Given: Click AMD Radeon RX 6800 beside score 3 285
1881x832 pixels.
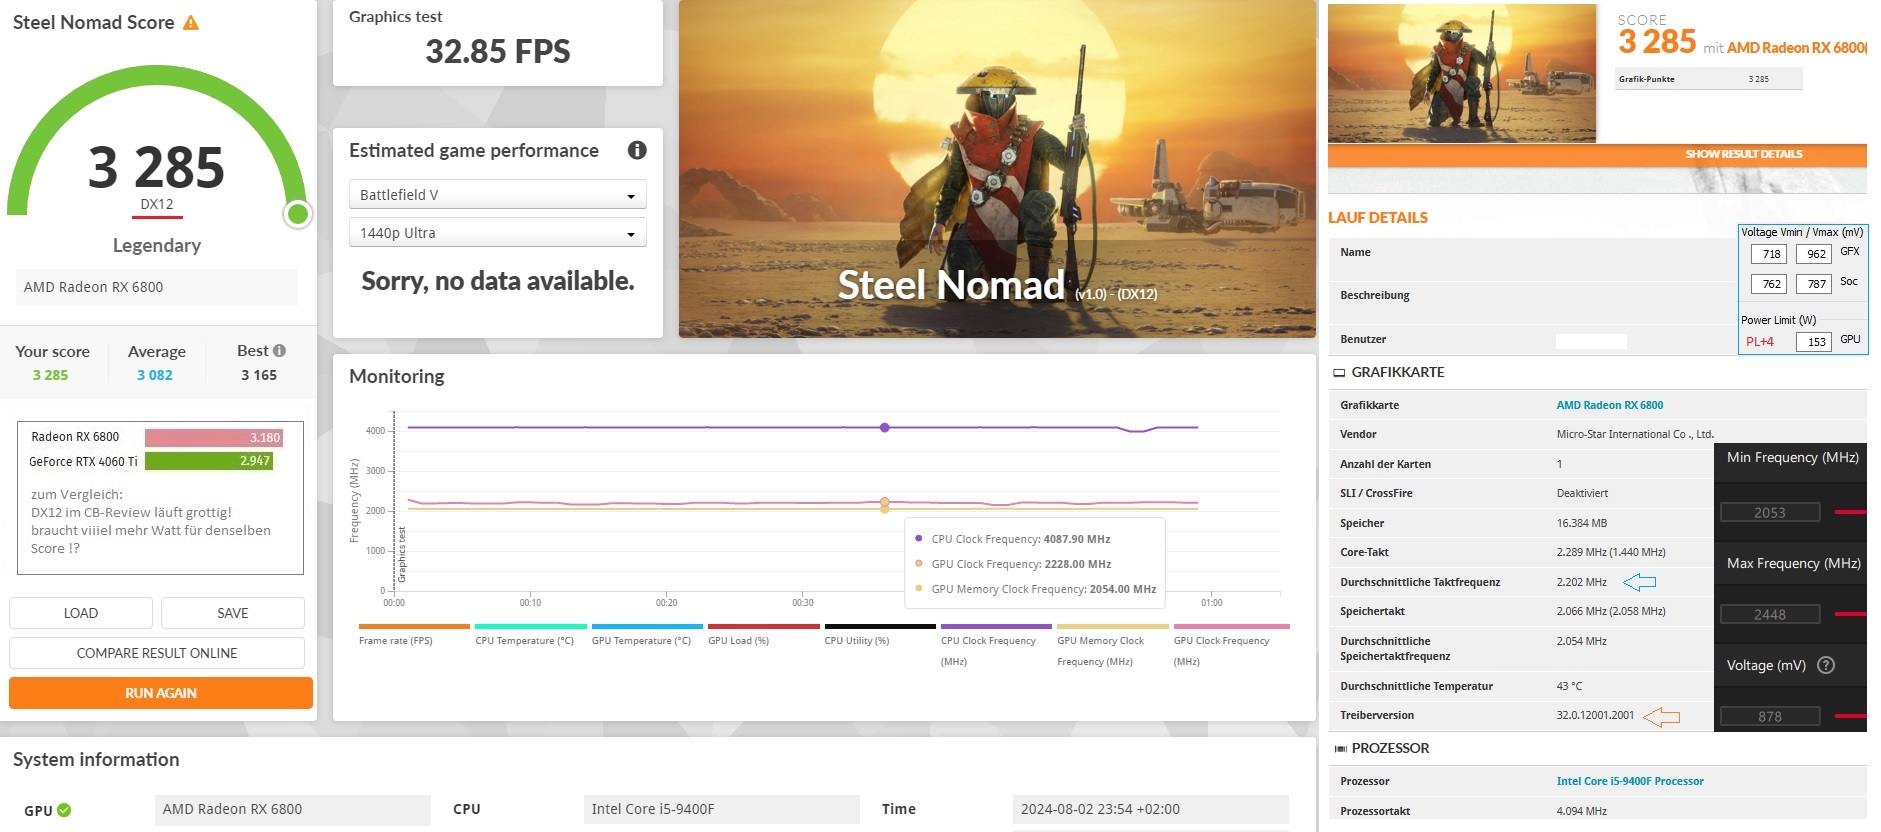Looking at the screenshot, I should [1796, 47].
